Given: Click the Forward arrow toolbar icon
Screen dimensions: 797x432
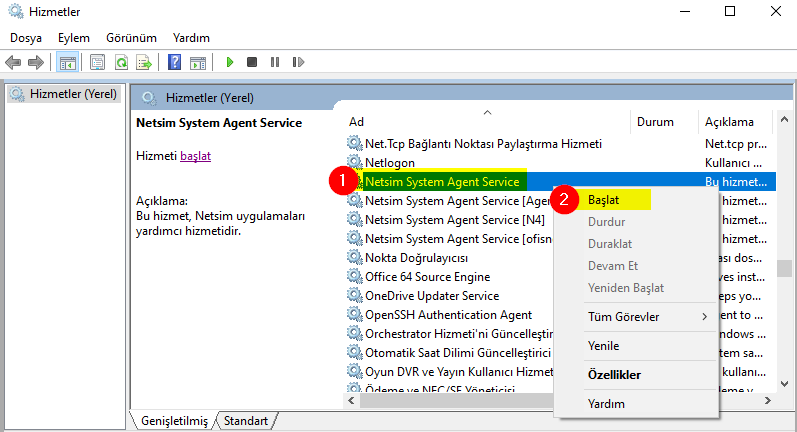Looking at the screenshot, I should (x=36, y=63).
